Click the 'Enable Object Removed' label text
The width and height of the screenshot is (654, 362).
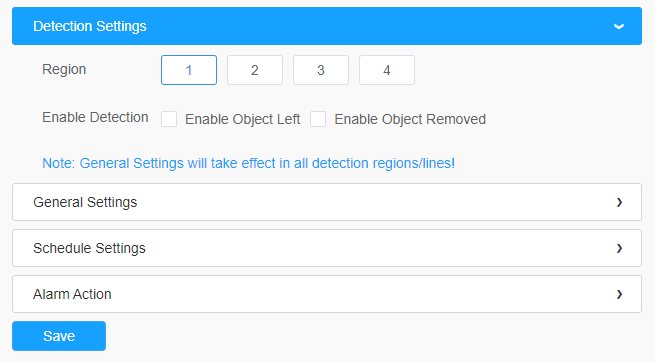pyautogui.click(x=410, y=119)
